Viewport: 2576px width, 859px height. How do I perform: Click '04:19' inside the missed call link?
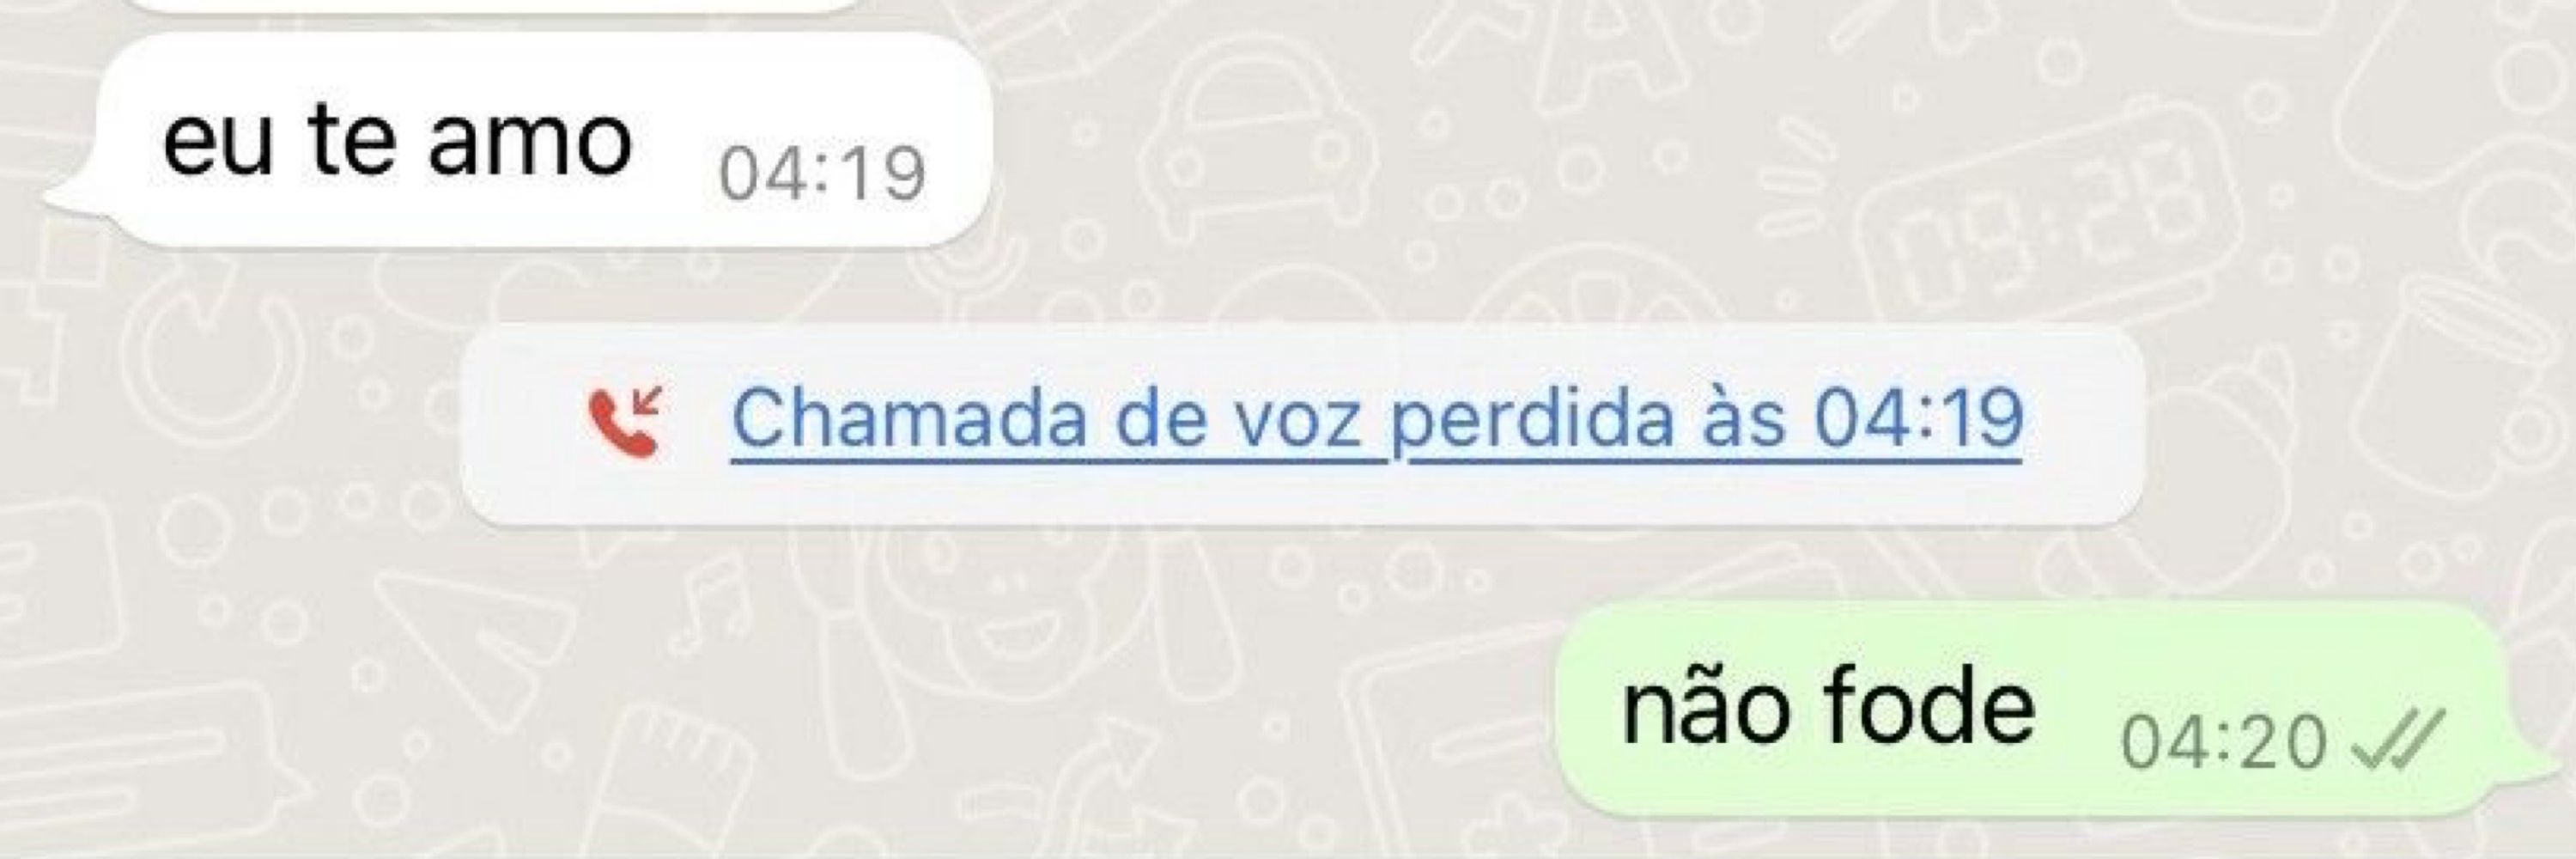point(1919,419)
